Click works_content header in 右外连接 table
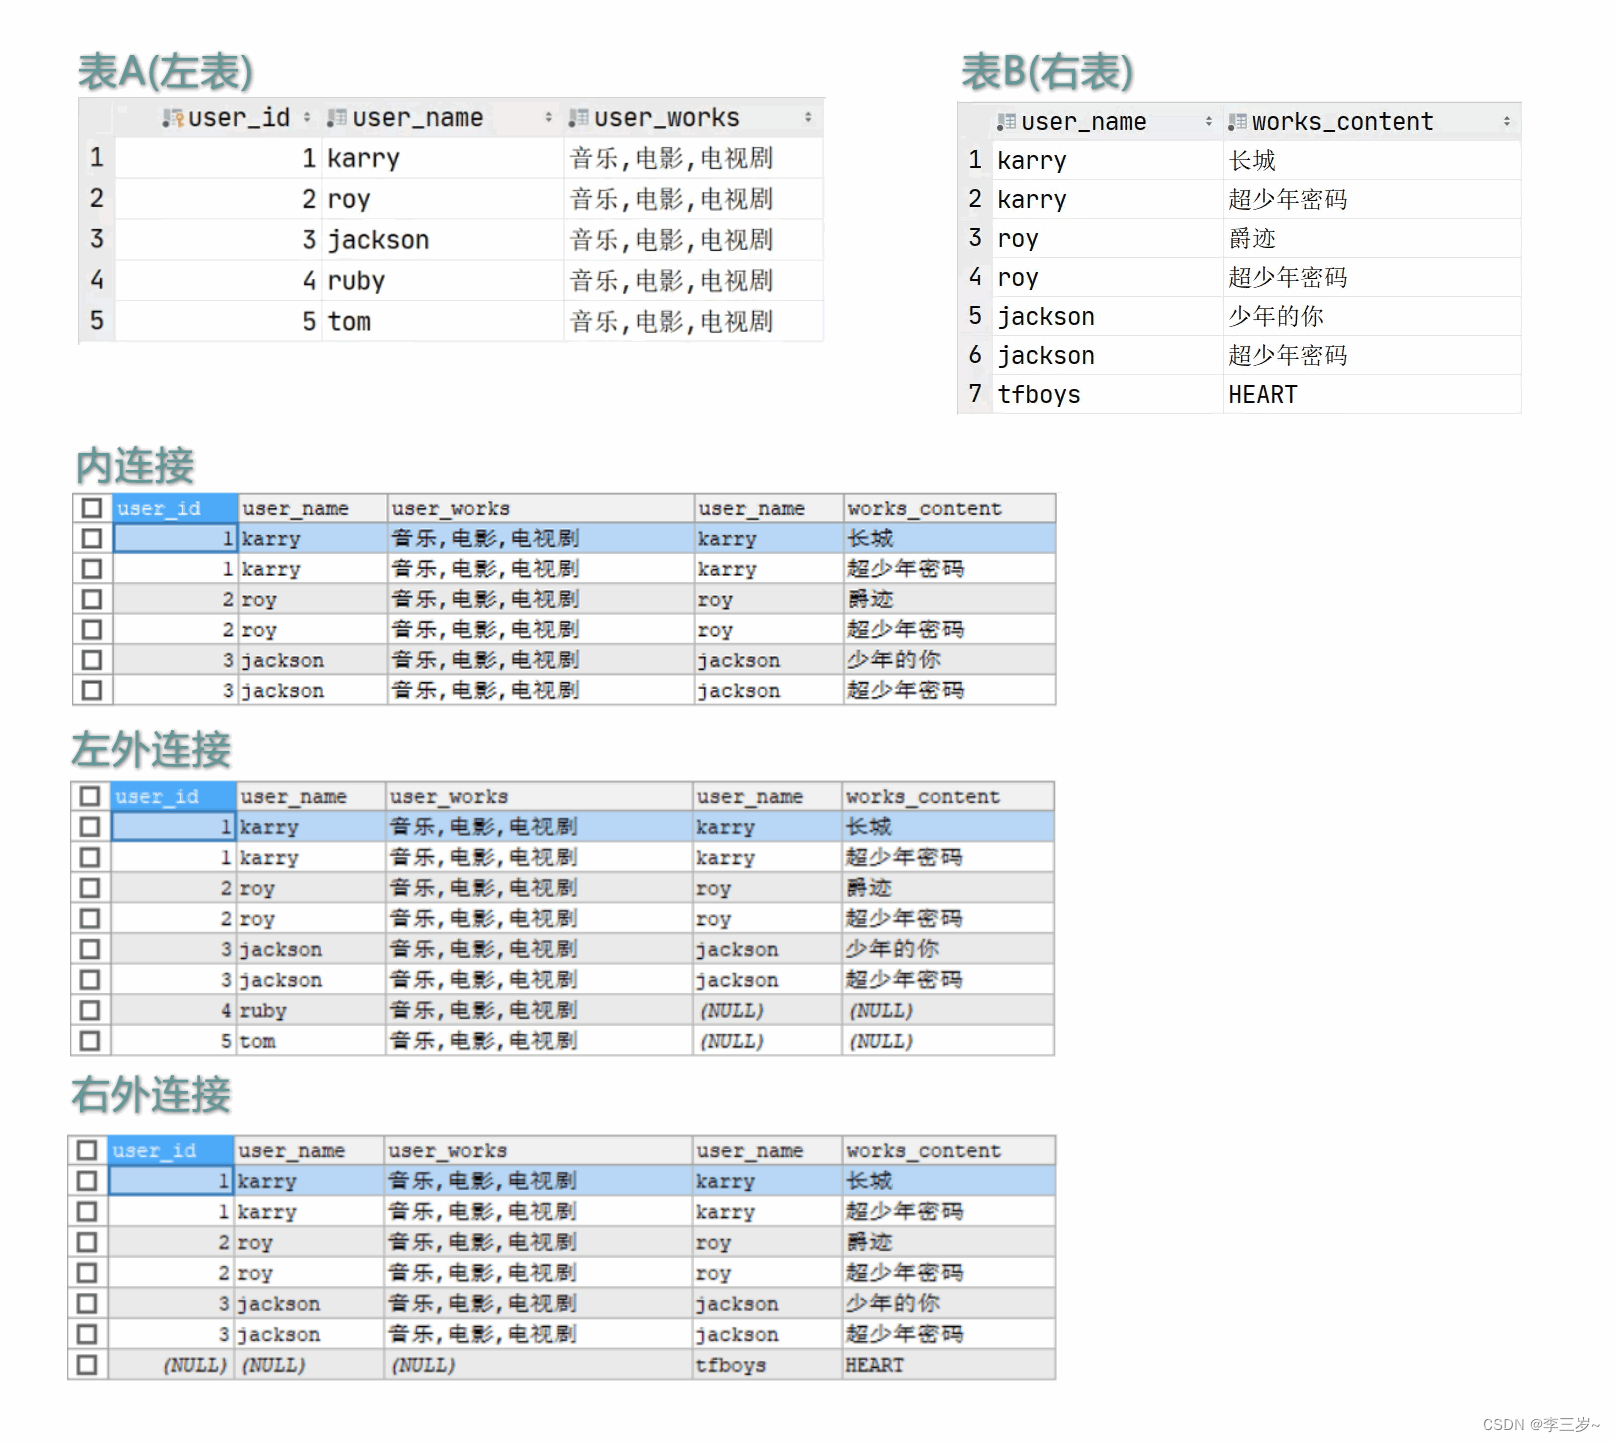The height and width of the screenshot is (1442, 1615). [x=948, y=1150]
